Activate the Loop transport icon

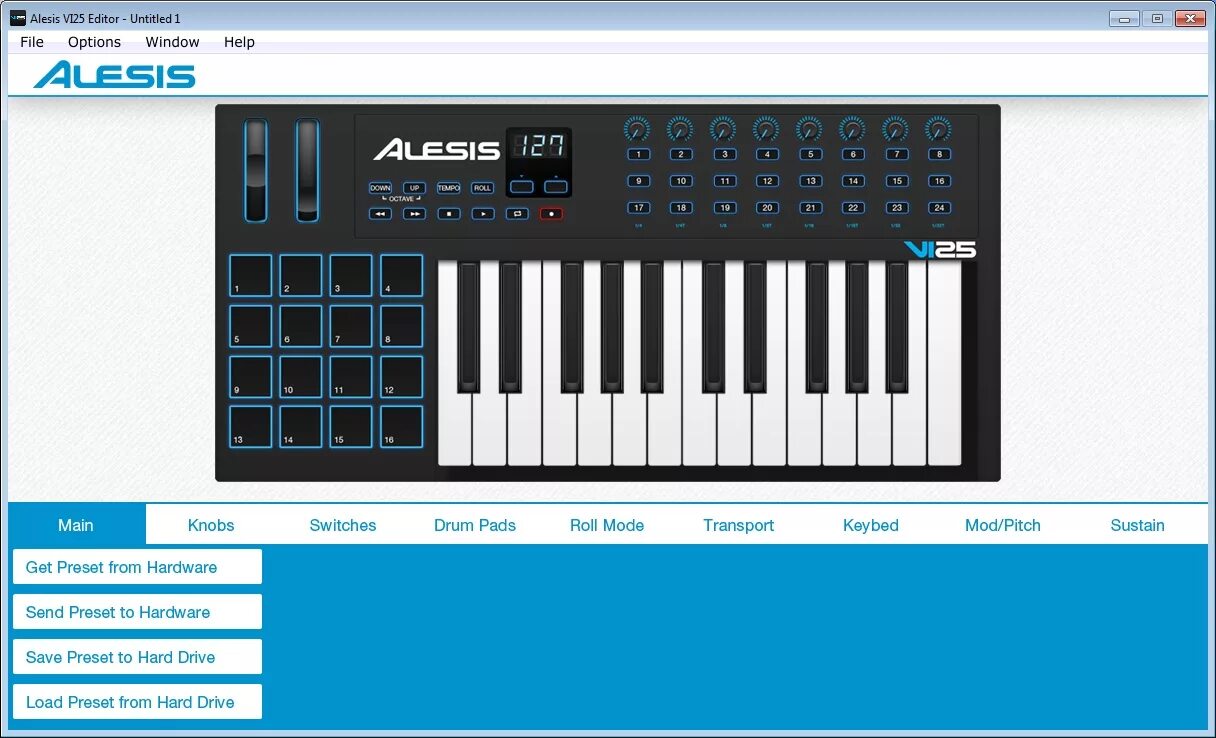(517, 213)
